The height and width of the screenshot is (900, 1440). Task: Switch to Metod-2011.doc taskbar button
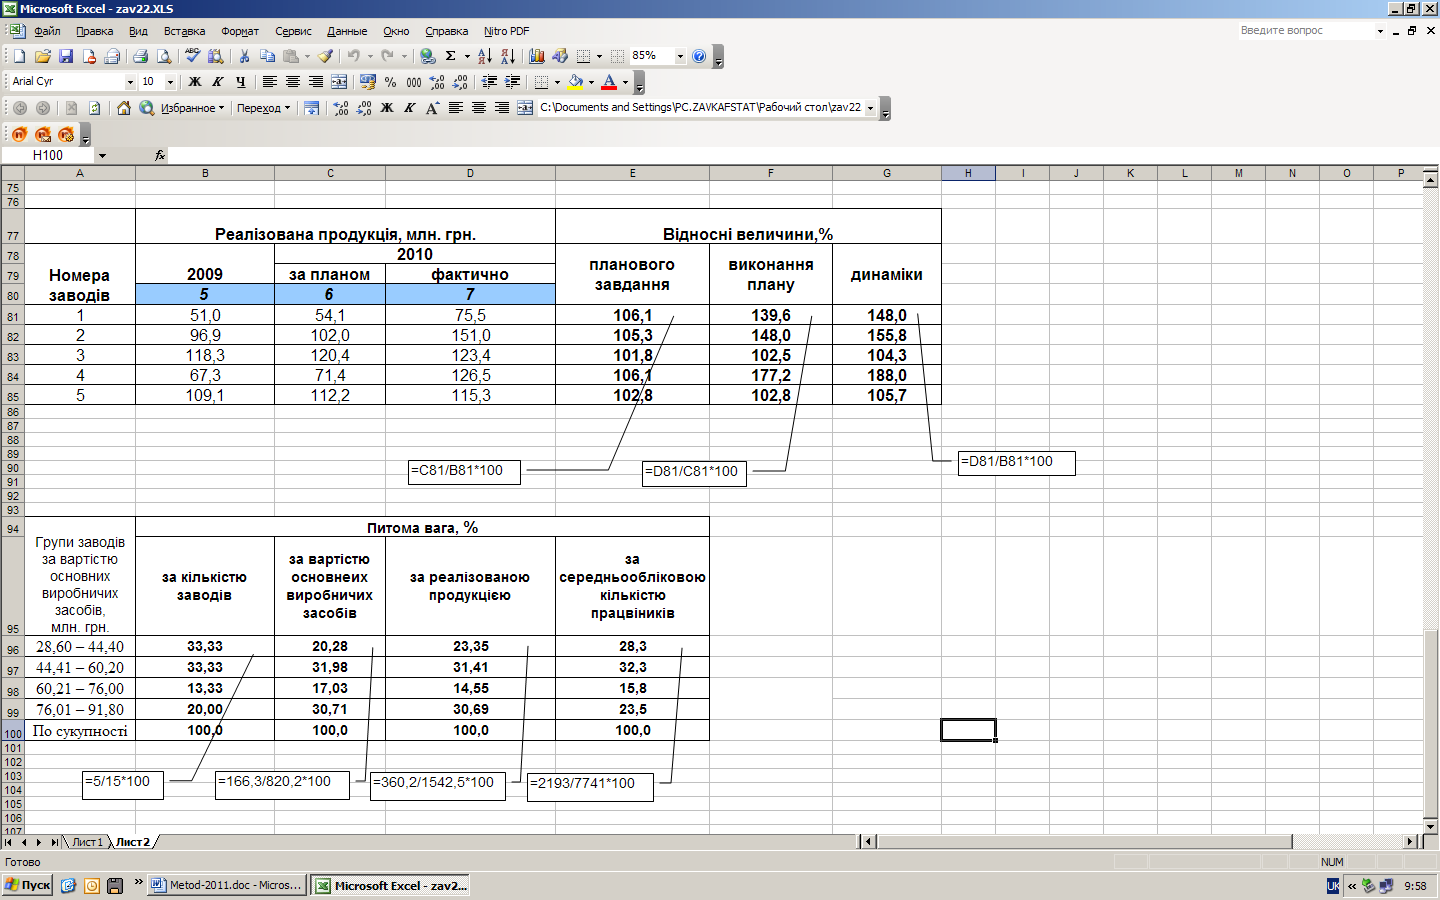point(227,885)
